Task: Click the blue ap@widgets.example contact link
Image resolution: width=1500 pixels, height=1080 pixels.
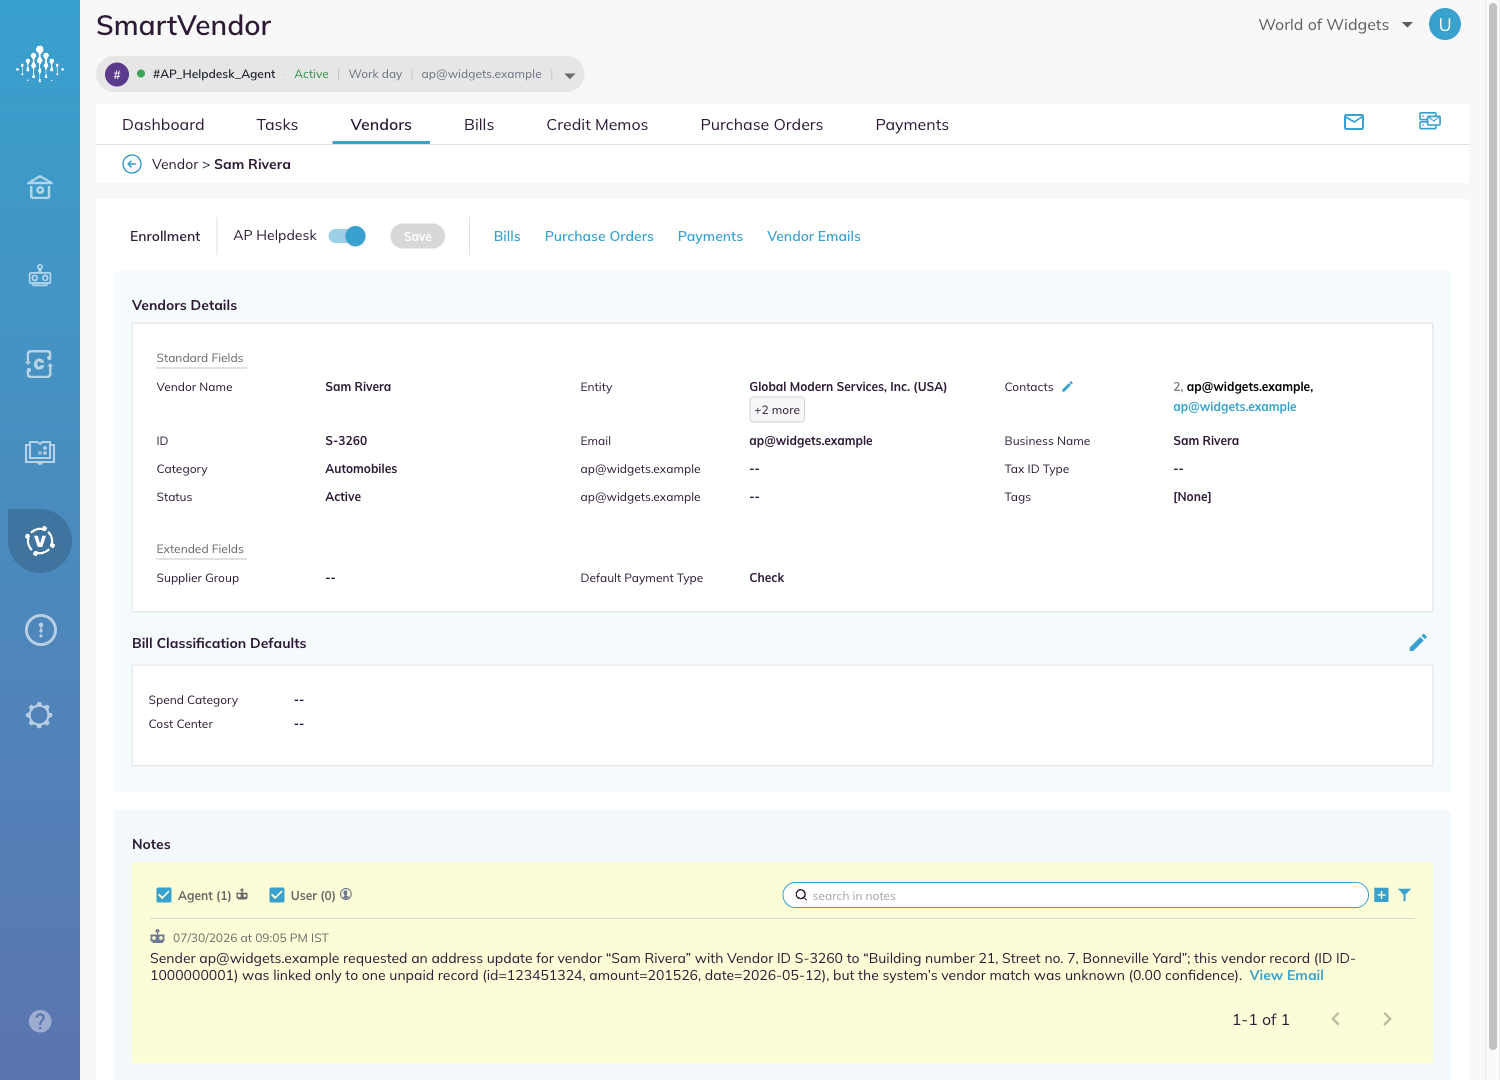Action: [1234, 407]
